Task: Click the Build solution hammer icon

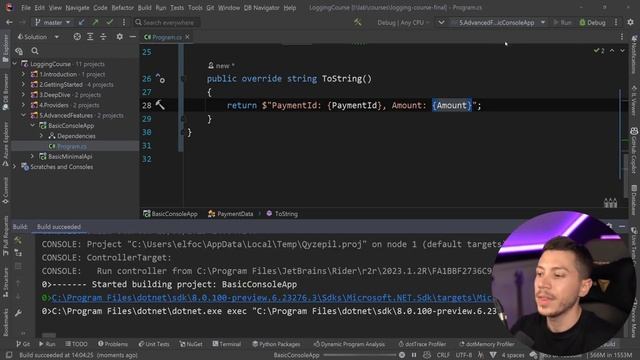Action: tap(358, 22)
